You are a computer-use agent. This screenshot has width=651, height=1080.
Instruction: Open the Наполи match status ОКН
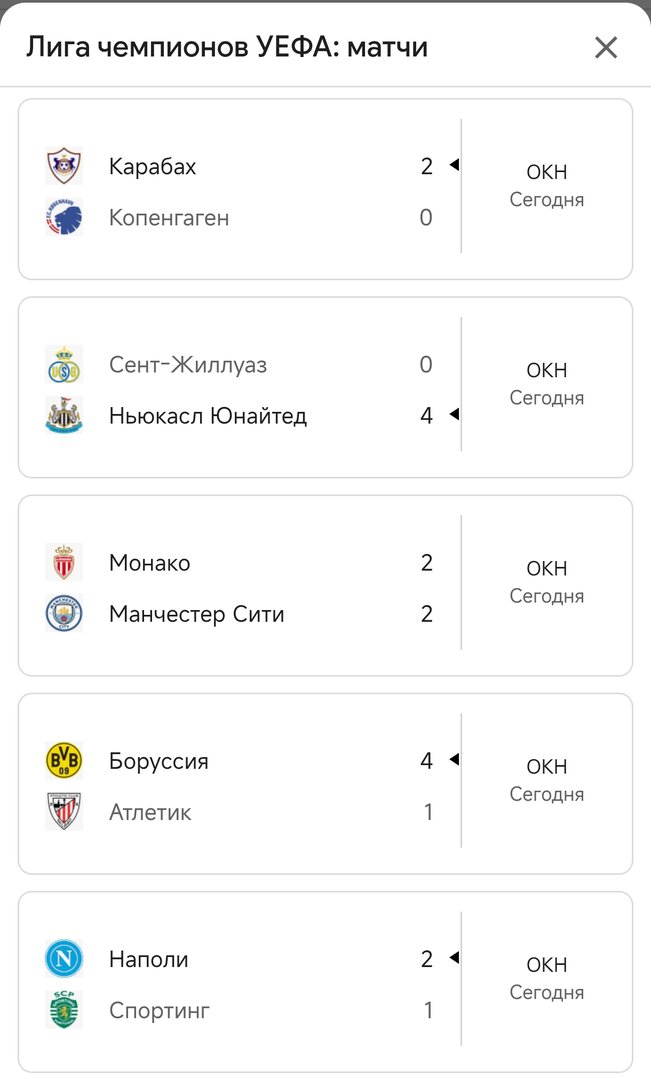pos(546,965)
